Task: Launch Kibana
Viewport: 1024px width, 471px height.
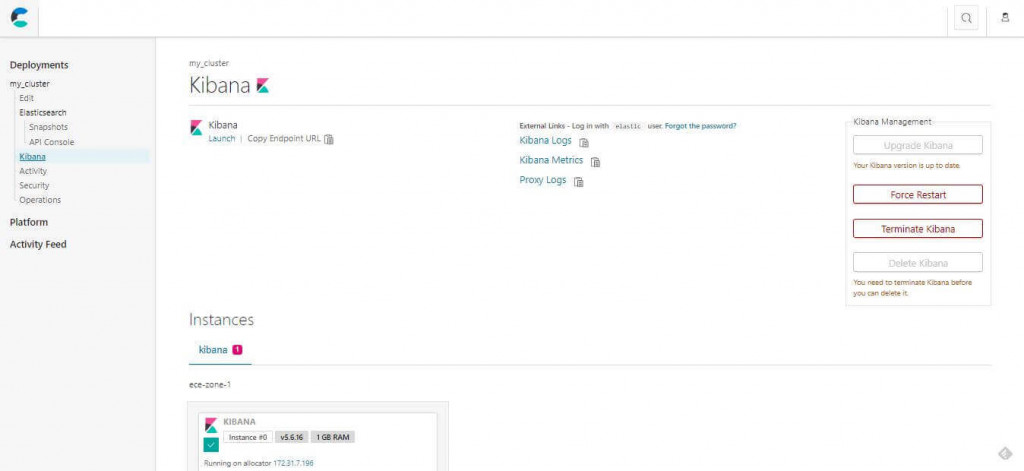Action: coord(221,138)
